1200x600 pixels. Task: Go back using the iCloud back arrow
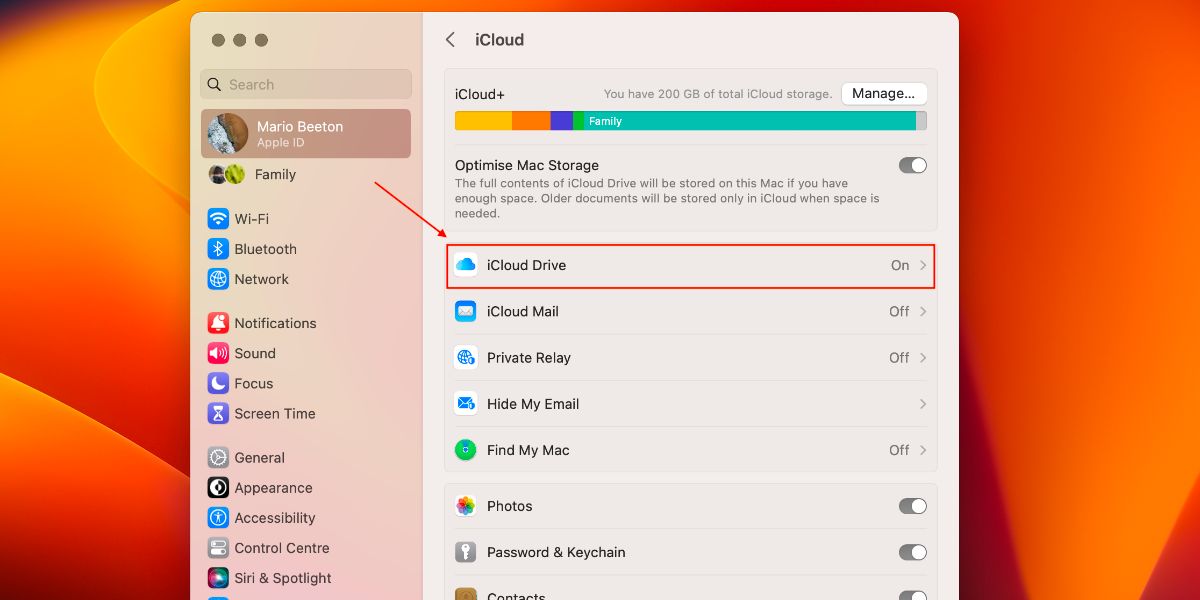point(450,39)
